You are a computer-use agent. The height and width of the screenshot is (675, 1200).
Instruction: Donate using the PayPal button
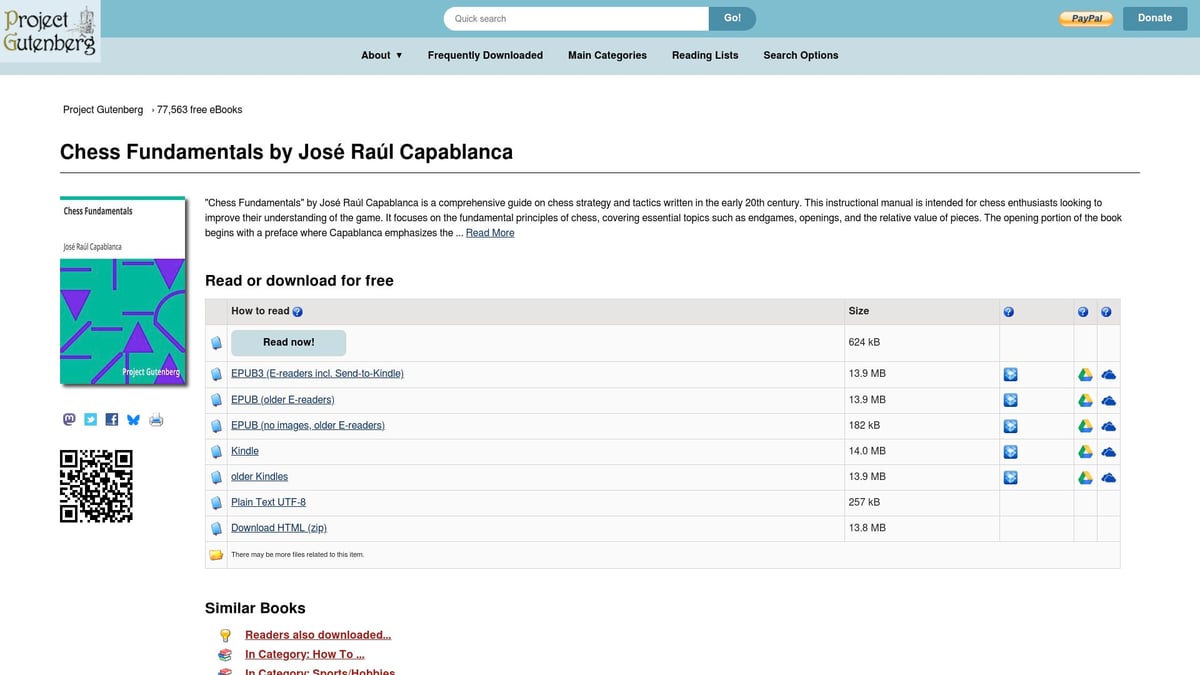point(1085,18)
